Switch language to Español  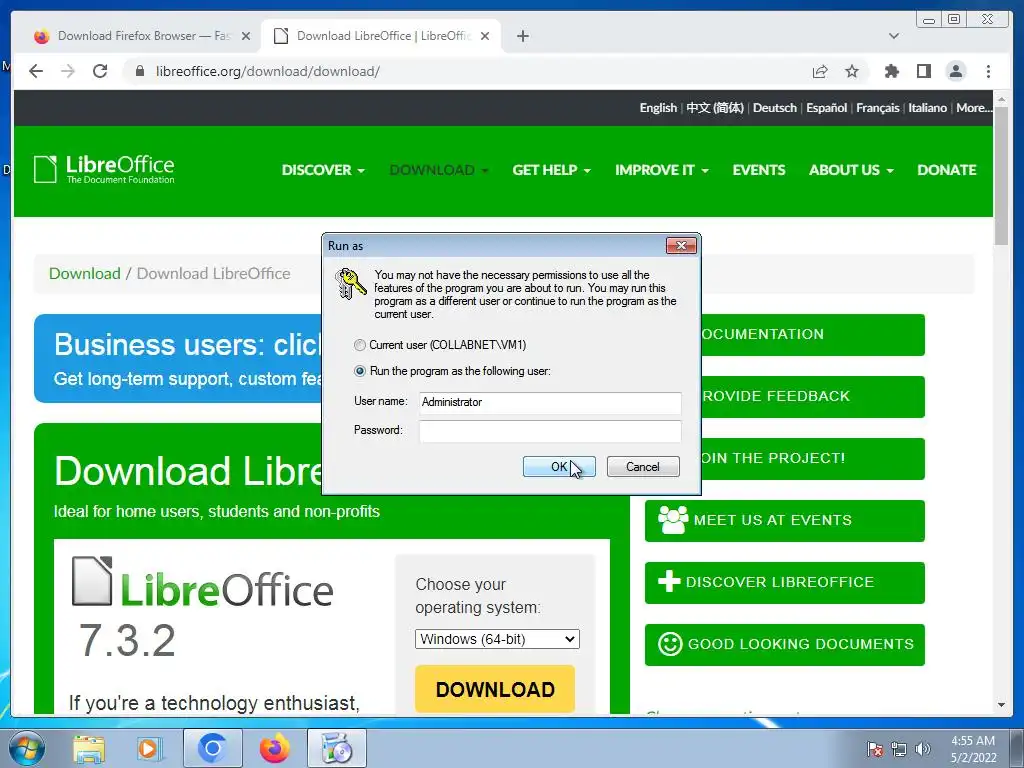[826, 108]
